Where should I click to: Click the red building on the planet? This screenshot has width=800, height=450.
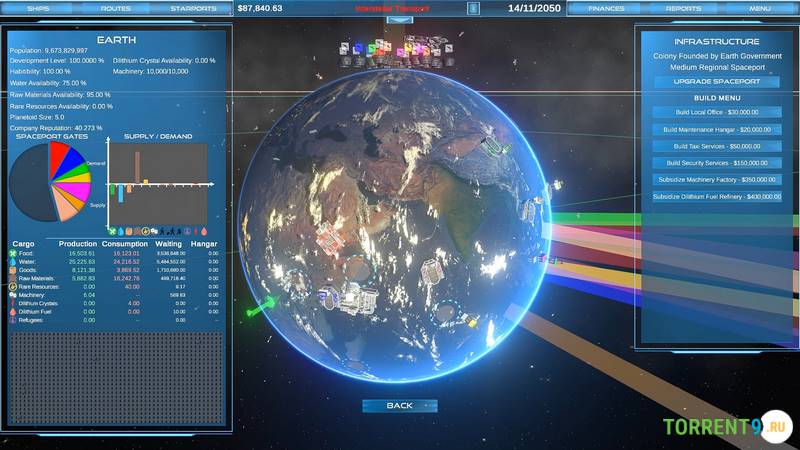coord(328,237)
